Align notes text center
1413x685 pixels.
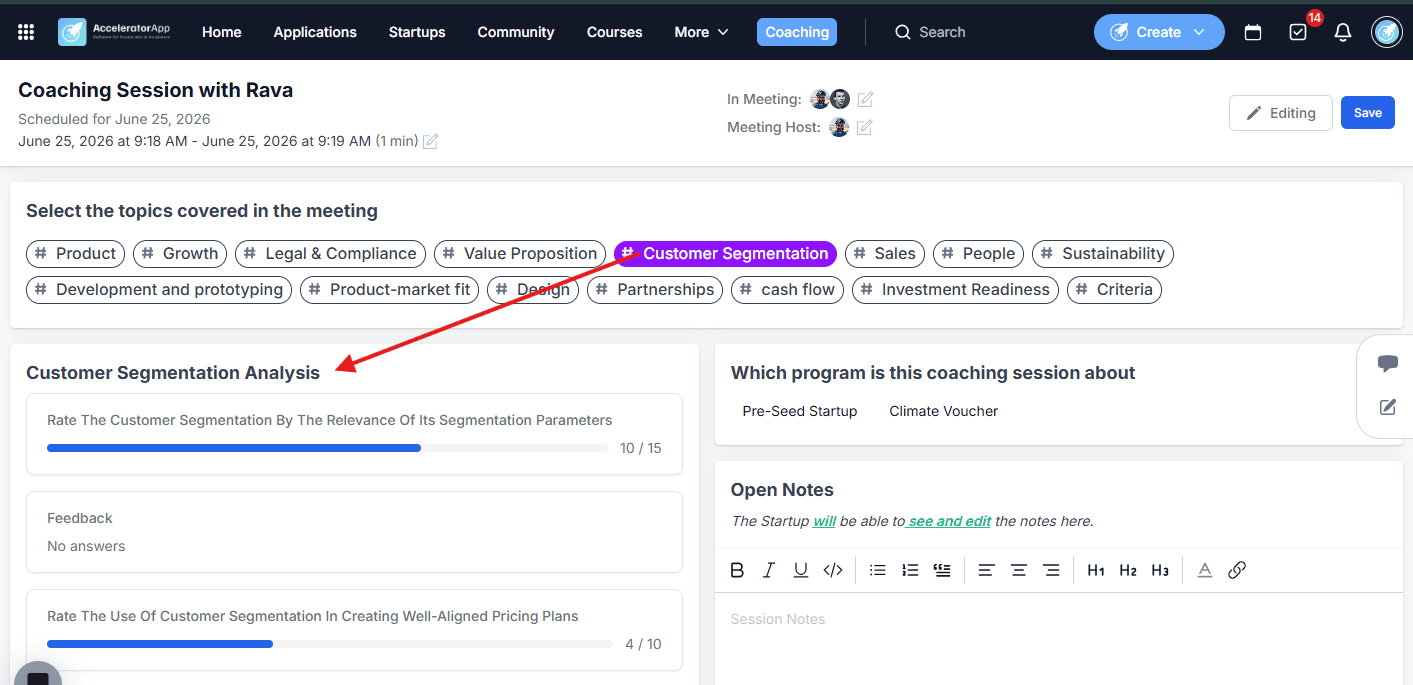tap(1019, 570)
